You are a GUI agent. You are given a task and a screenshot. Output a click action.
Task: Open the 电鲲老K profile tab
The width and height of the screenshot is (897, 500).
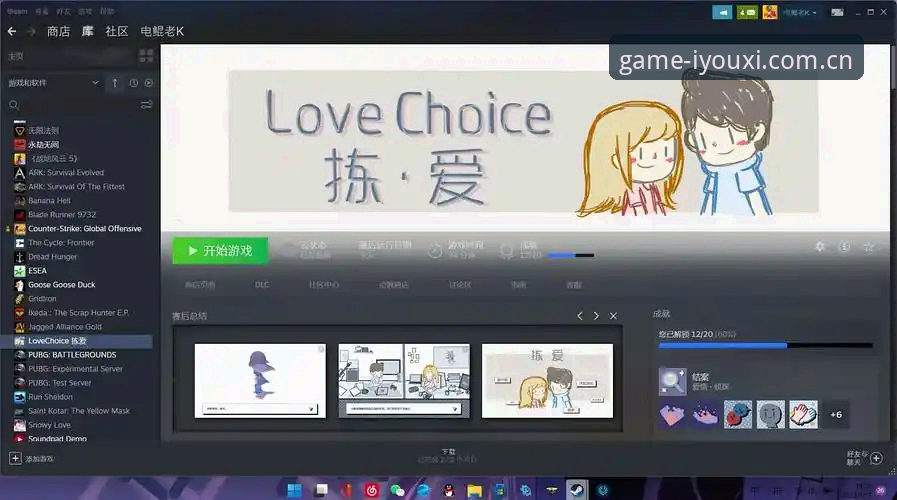tap(162, 31)
